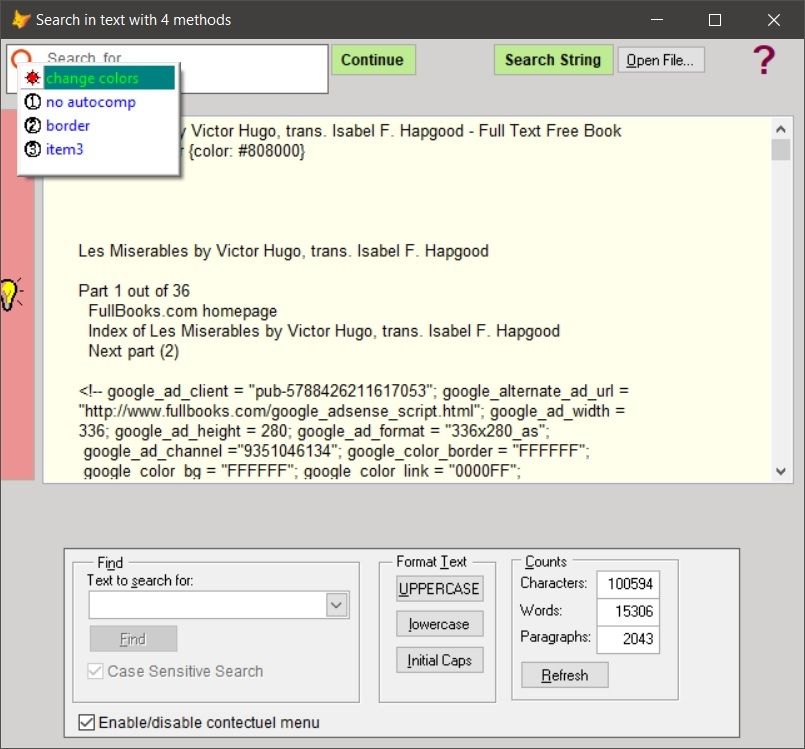Convert text with the UPPERCASE button
Image resolution: width=805 pixels, height=749 pixels.
point(439,588)
